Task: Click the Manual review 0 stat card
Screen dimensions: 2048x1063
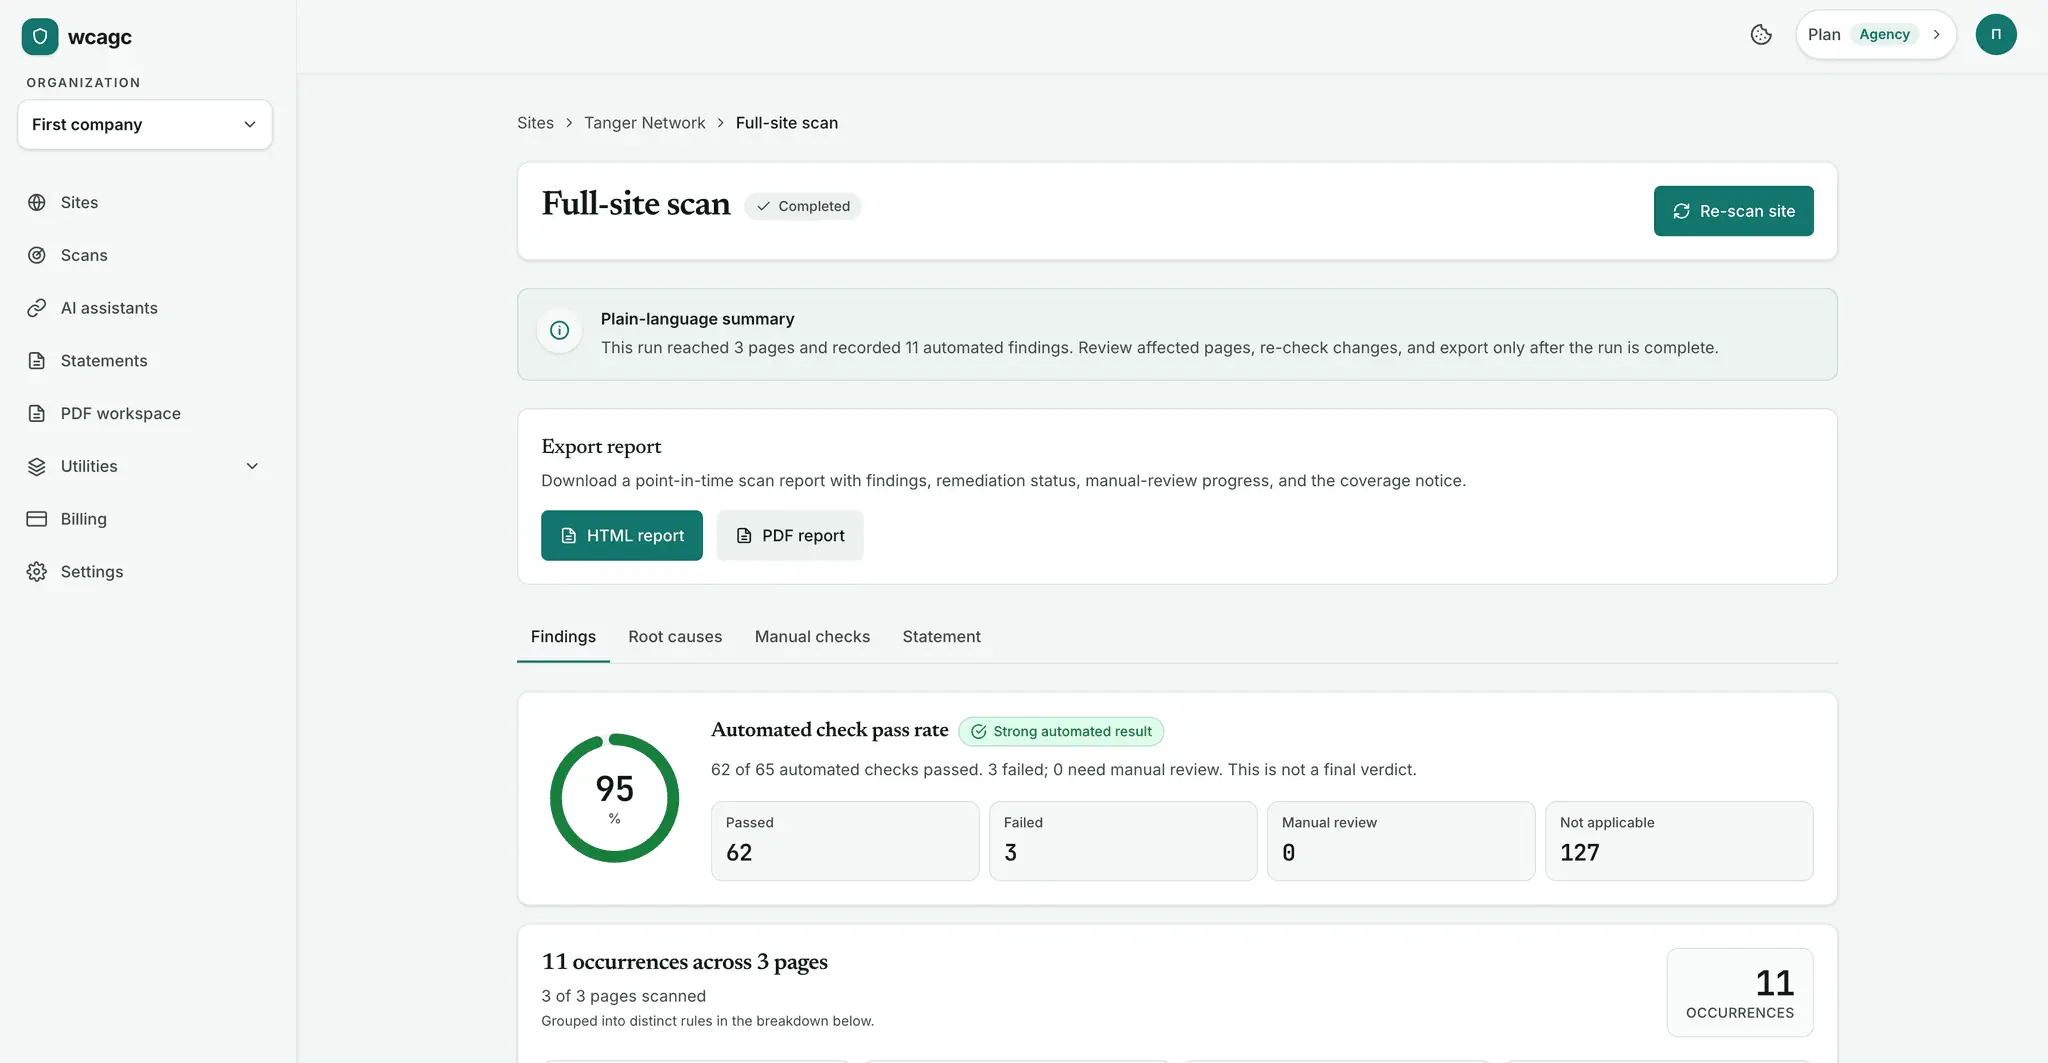Action: 1401,841
